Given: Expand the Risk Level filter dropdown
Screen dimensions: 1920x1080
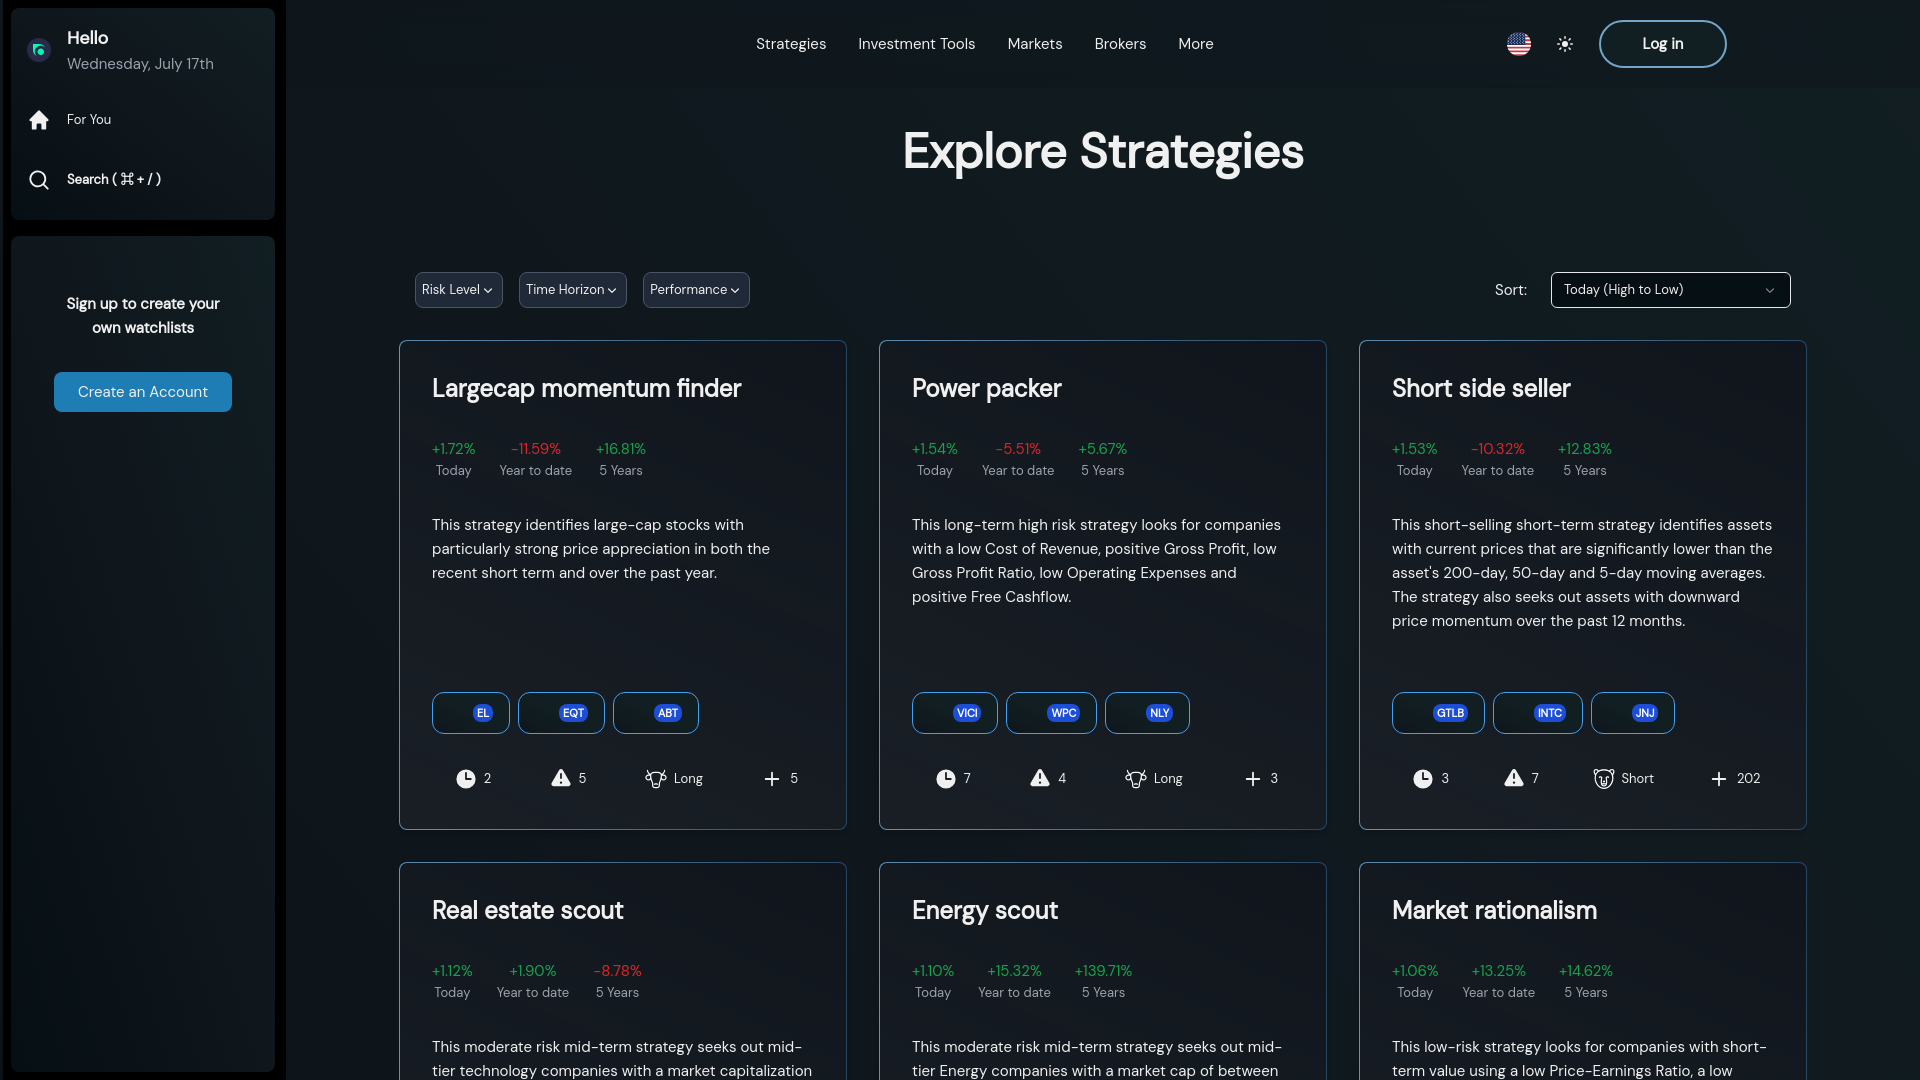Looking at the screenshot, I should click(x=458, y=290).
